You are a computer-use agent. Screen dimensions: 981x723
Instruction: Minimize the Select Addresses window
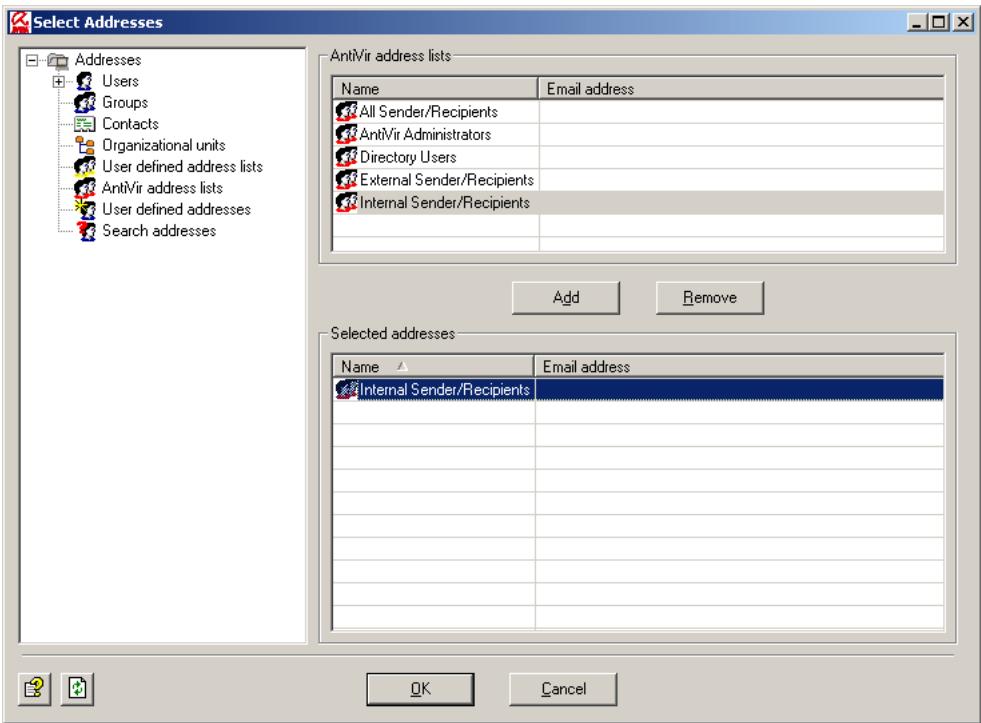click(x=917, y=23)
